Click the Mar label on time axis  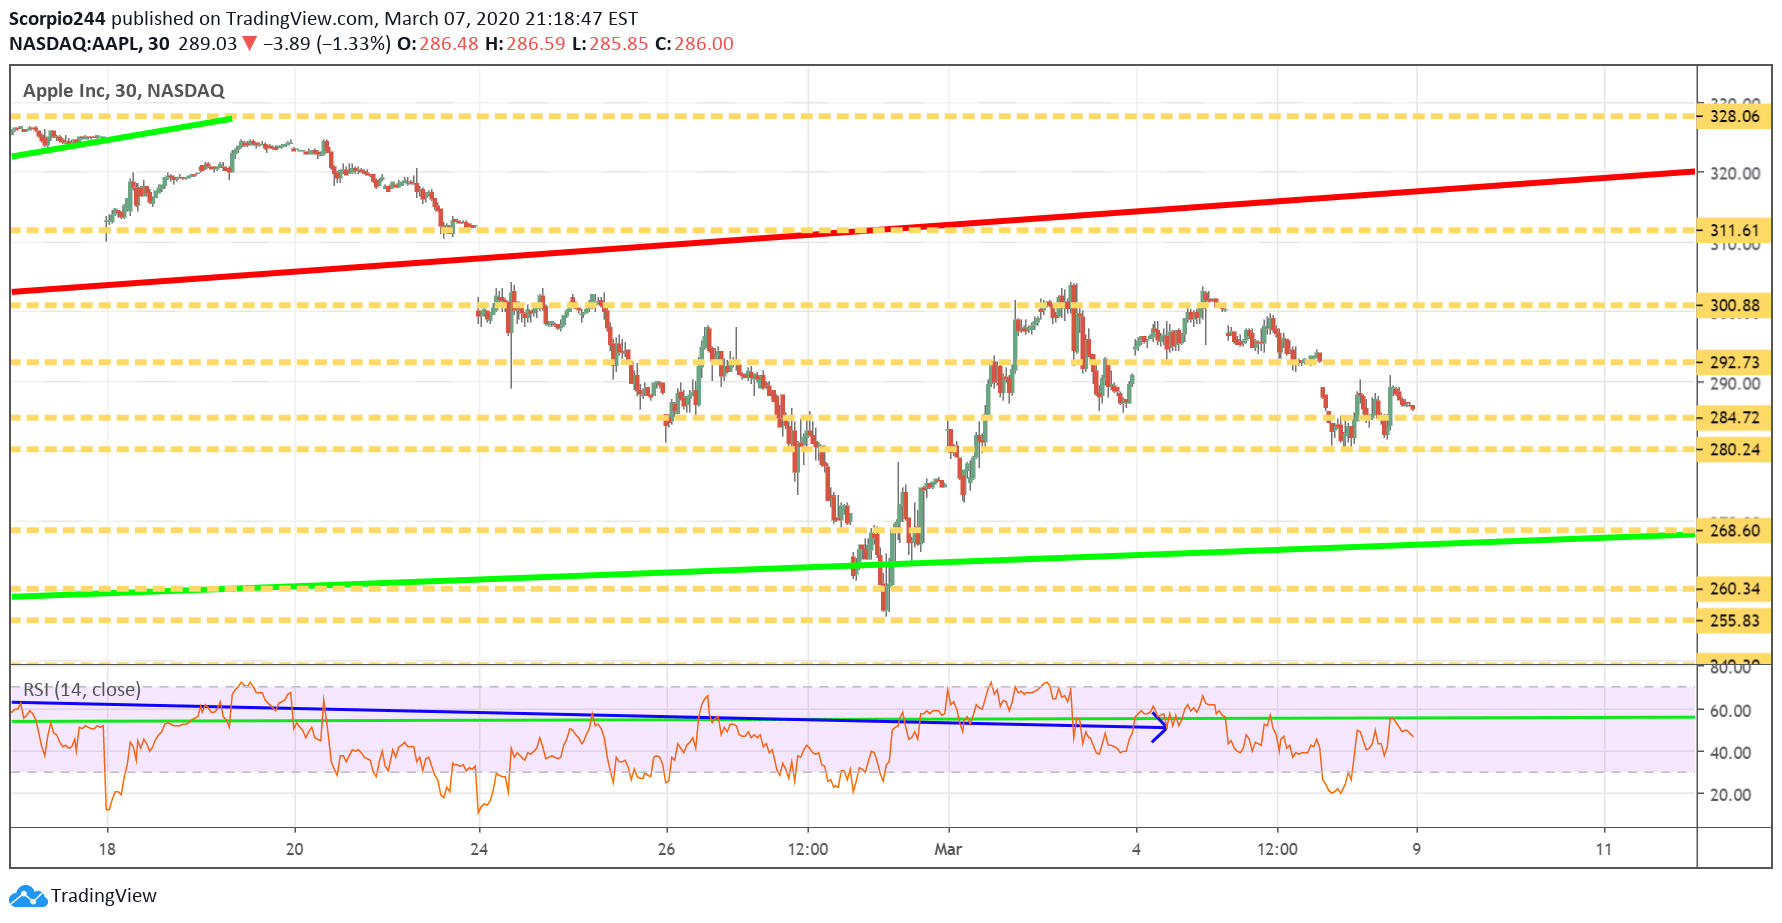(948, 849)
